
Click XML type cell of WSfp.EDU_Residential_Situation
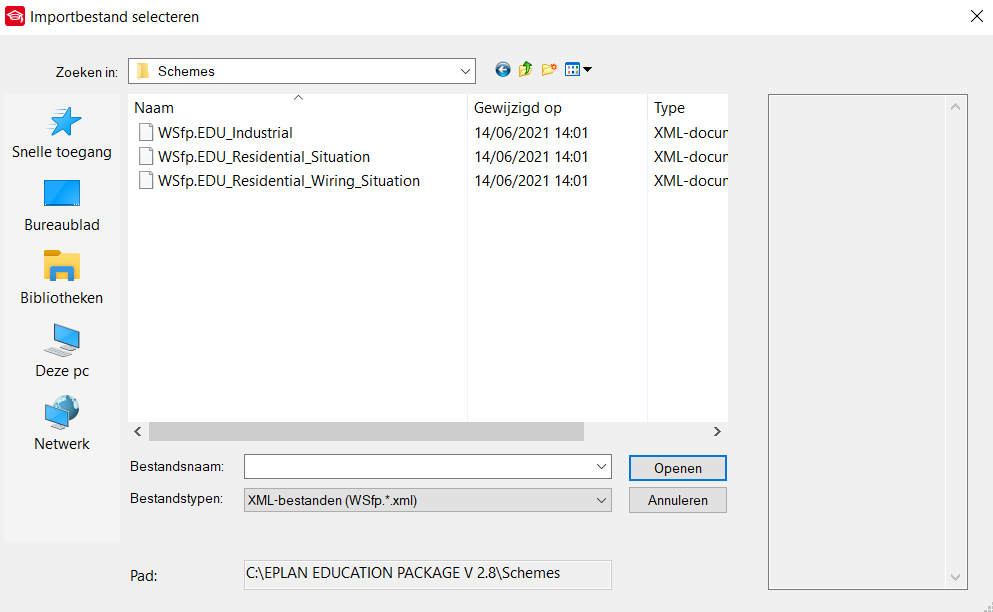pyautogui.click(x=690, y=156)
